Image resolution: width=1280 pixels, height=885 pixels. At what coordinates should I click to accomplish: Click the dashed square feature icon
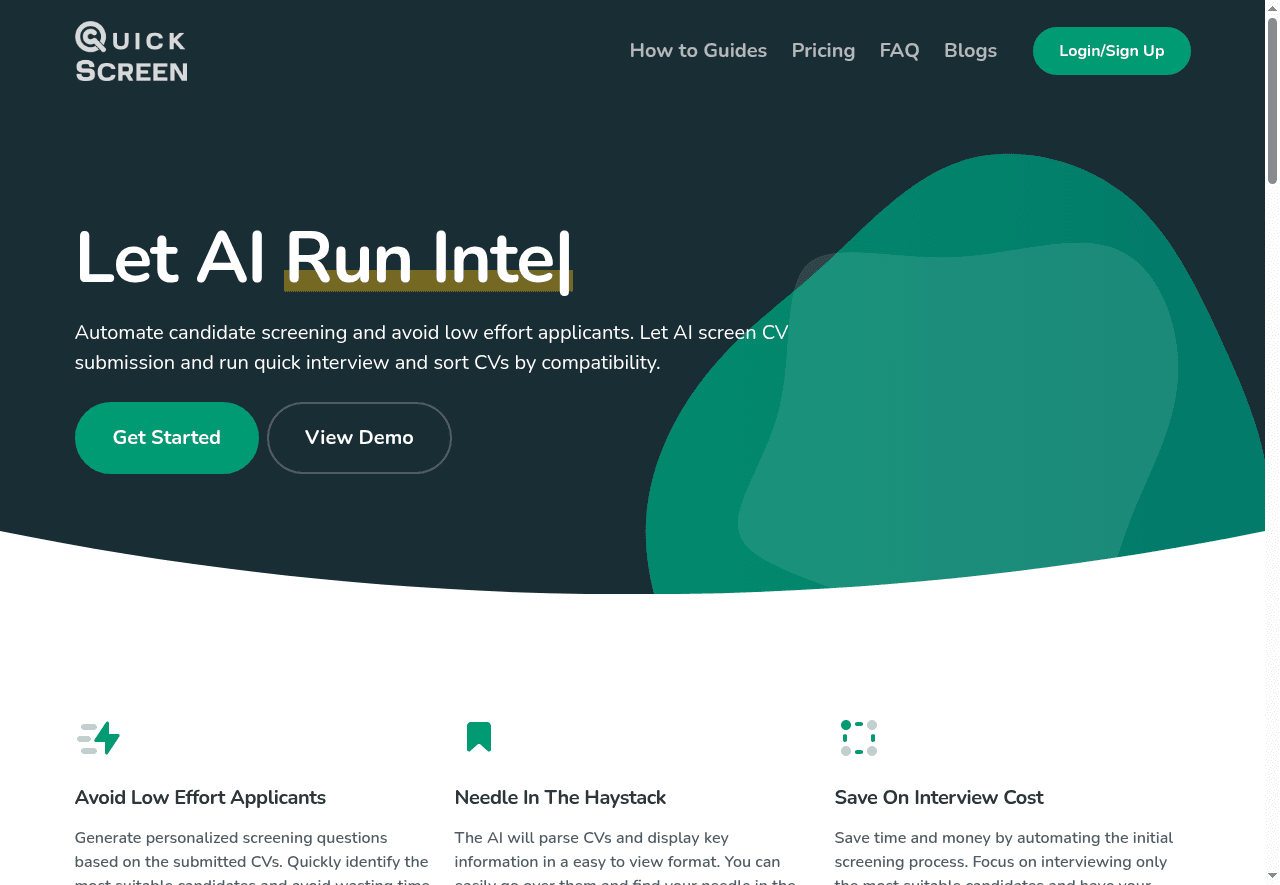coord(858,738)
